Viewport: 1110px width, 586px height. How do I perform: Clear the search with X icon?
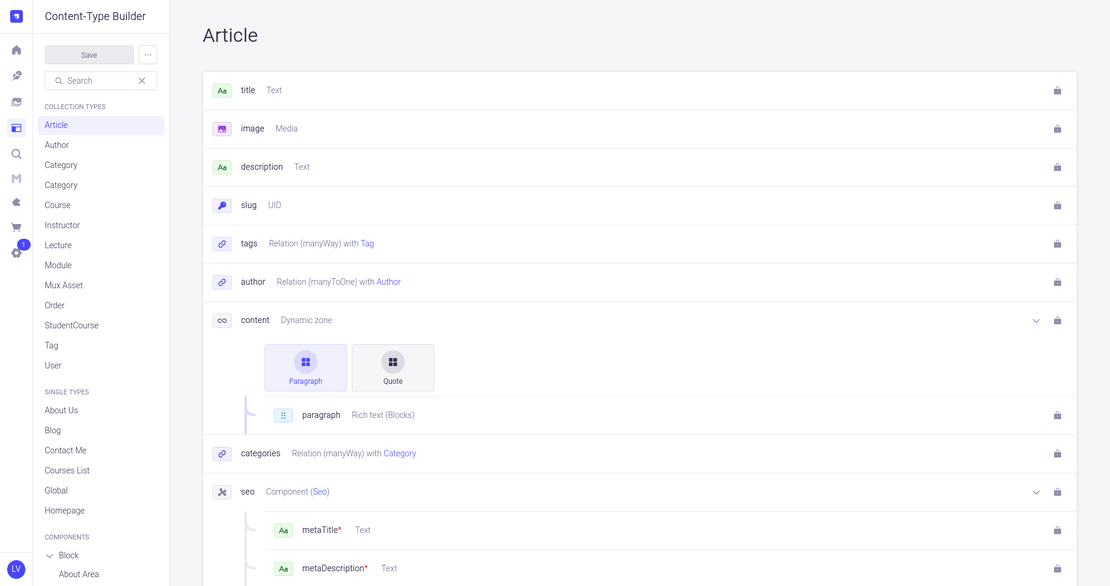142,81
